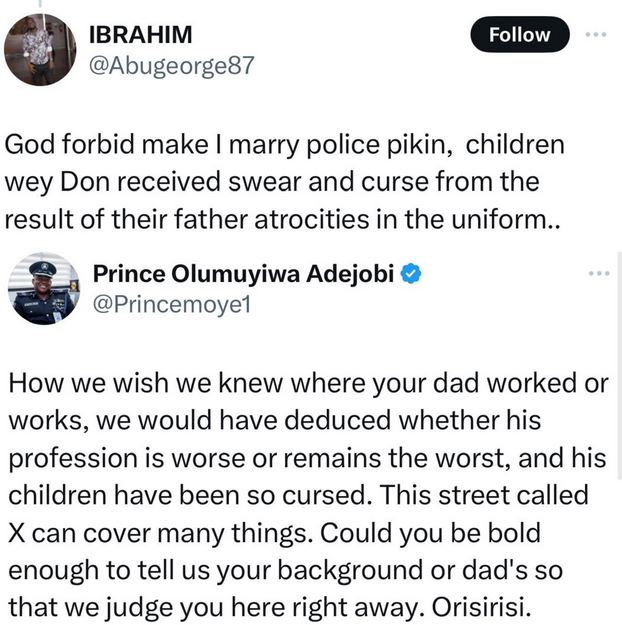Screen dimensions: 622x625
Task: Open the @Princemoye1 handle
Action: tap(175, 305)
